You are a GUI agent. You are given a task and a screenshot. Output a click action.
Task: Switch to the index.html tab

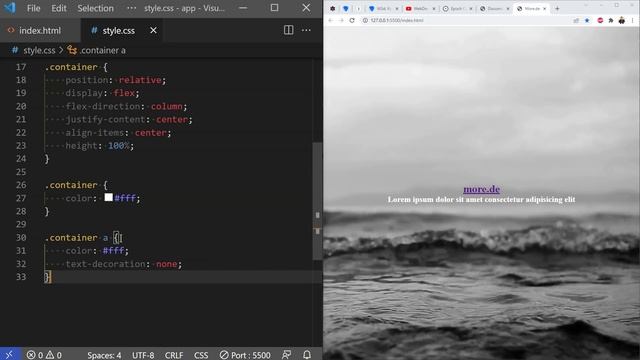coord(40,31)
